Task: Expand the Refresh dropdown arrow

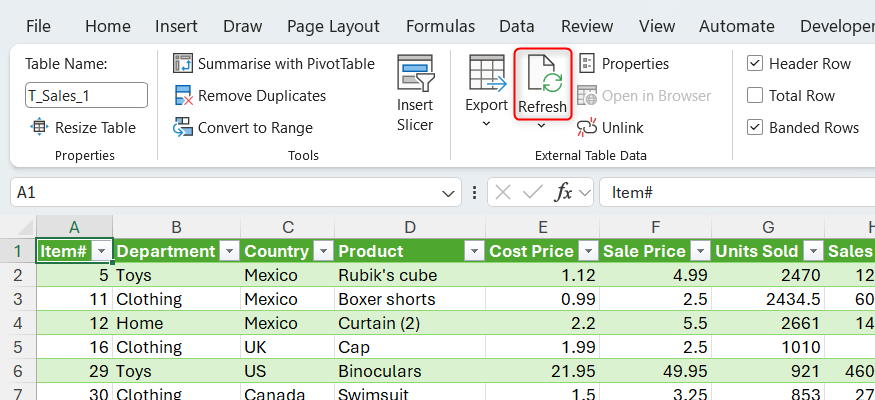Action: tap(541, 127)
